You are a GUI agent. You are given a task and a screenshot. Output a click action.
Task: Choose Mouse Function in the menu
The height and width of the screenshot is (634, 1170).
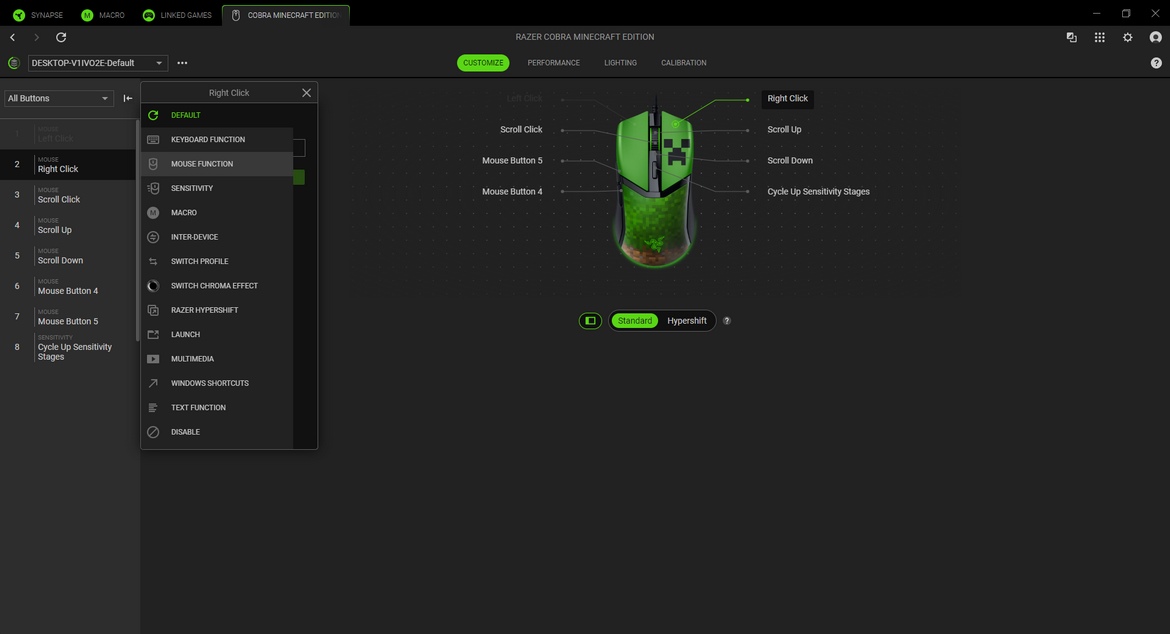coord(216,164)
